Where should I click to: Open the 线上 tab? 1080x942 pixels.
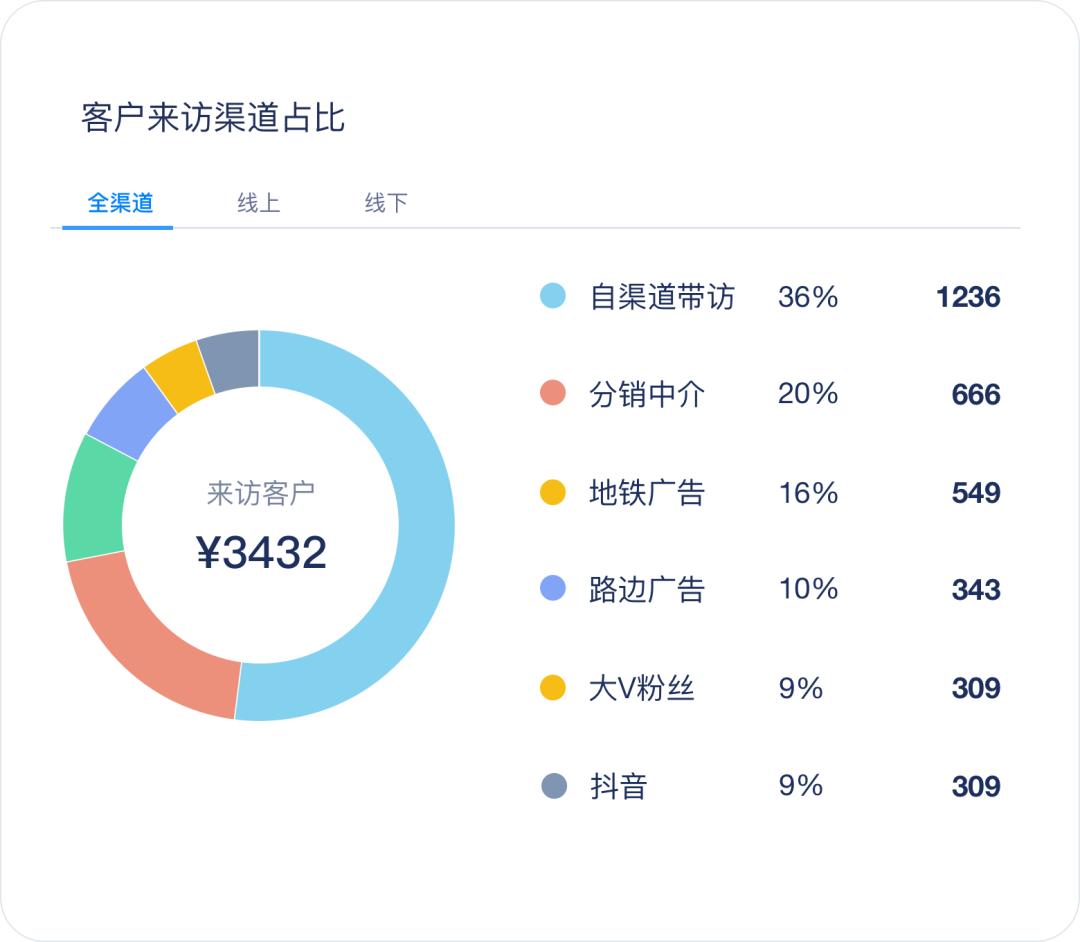point(258,203)
